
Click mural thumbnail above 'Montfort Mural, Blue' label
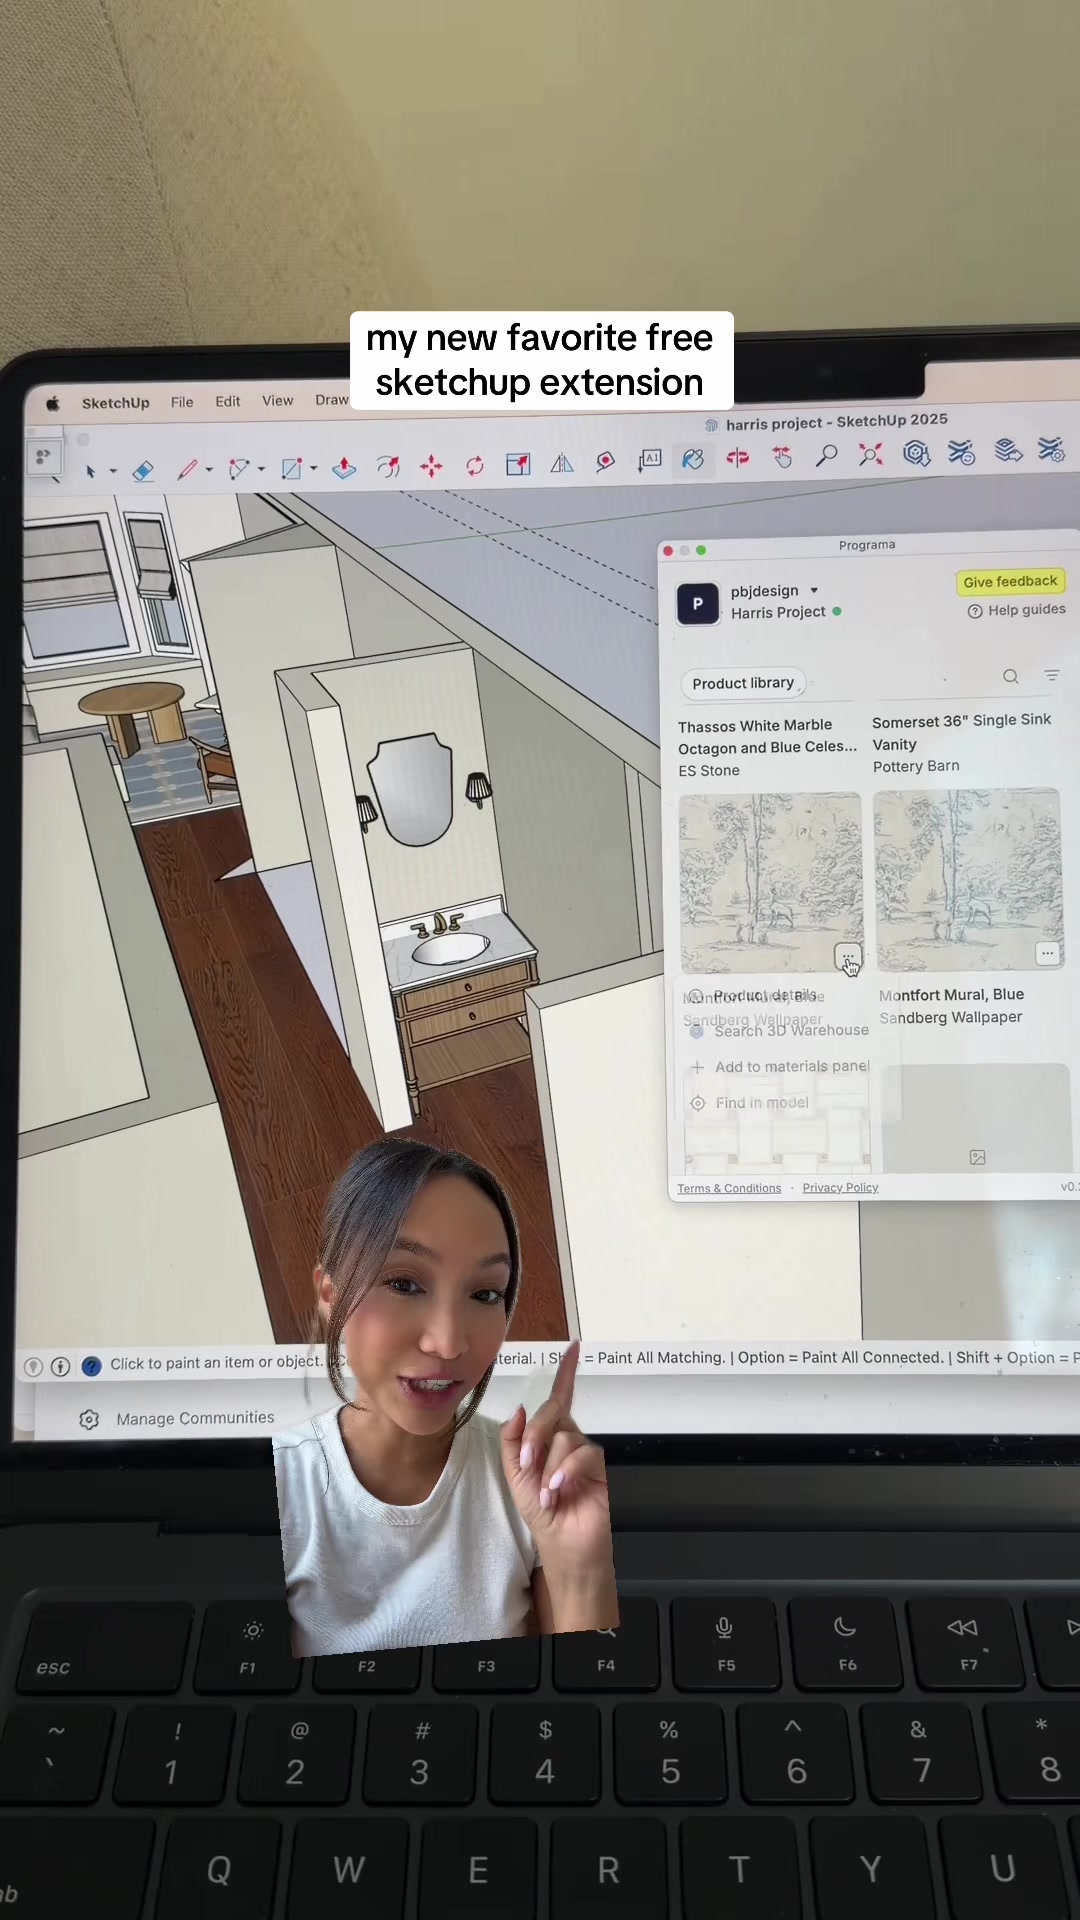[967, 880]
